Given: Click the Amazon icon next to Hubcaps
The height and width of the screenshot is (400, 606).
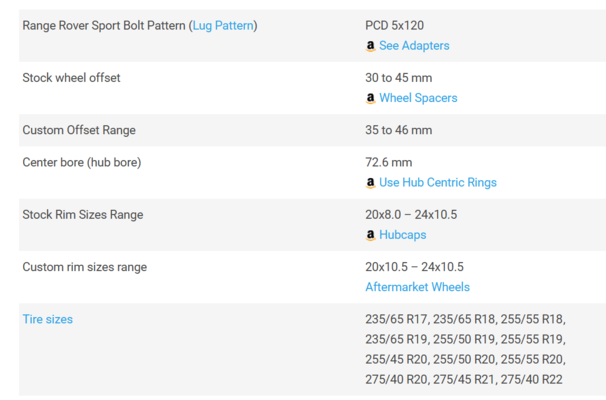Looking at the screenshot, I should coord(370,235).
